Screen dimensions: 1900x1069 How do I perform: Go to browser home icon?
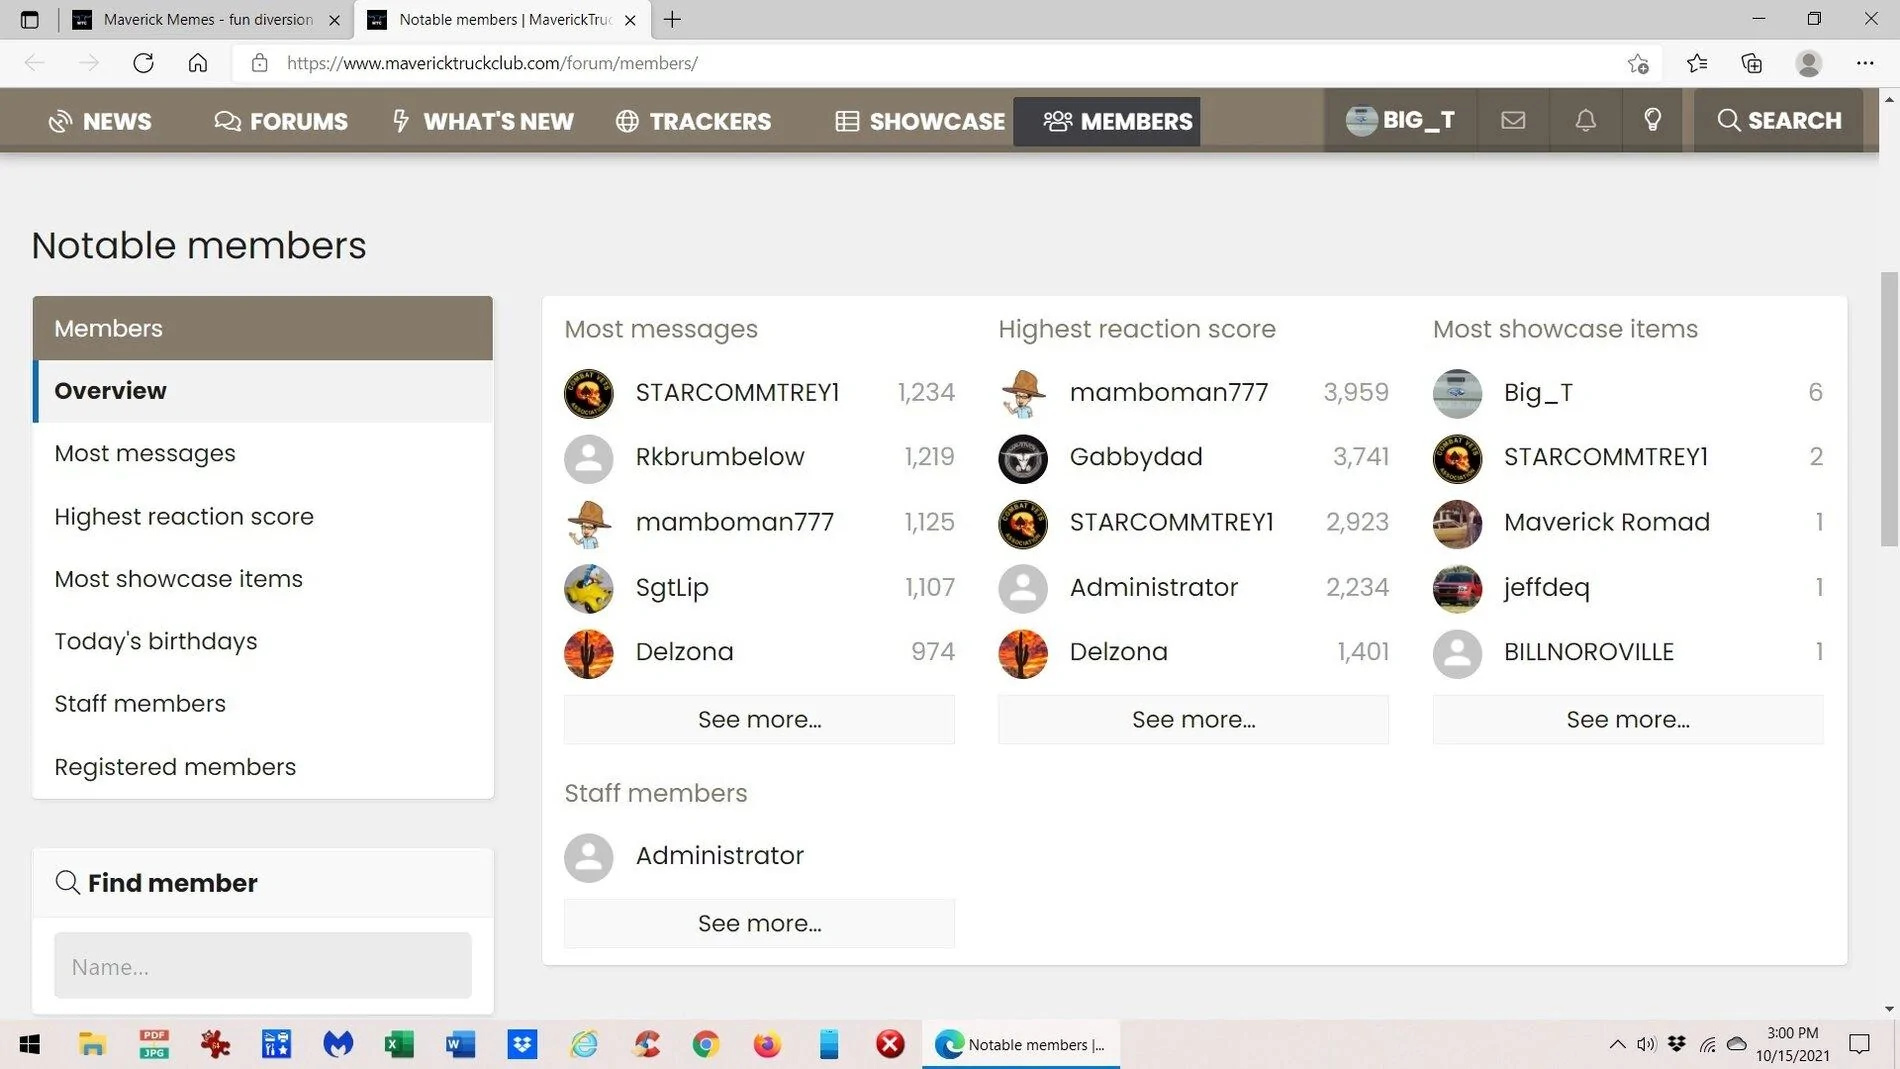(198, 63)
